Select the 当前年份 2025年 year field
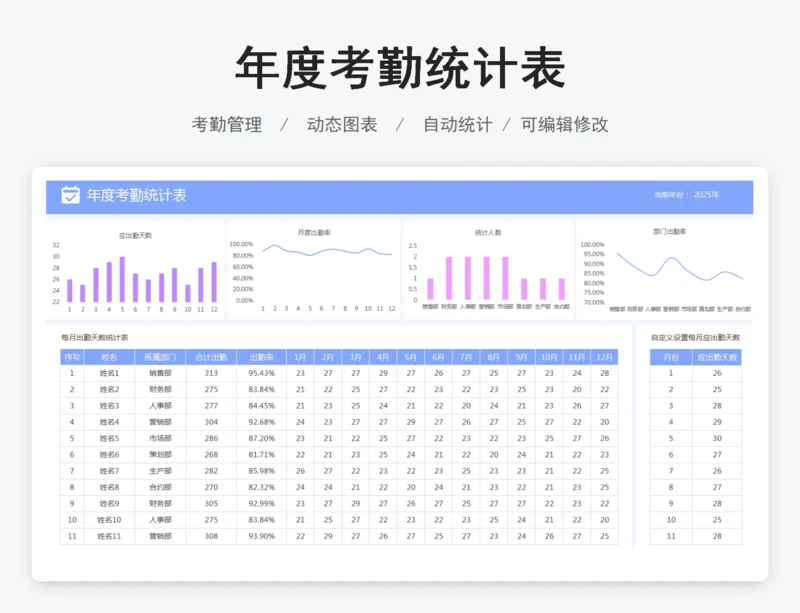 tap(686, 195)
